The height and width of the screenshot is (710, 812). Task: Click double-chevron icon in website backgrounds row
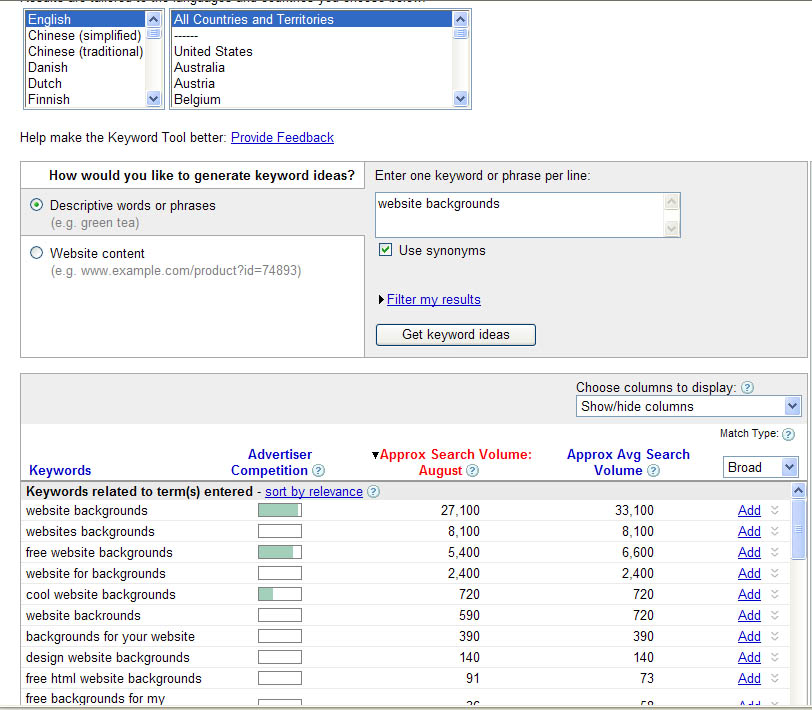pos(774,511)
